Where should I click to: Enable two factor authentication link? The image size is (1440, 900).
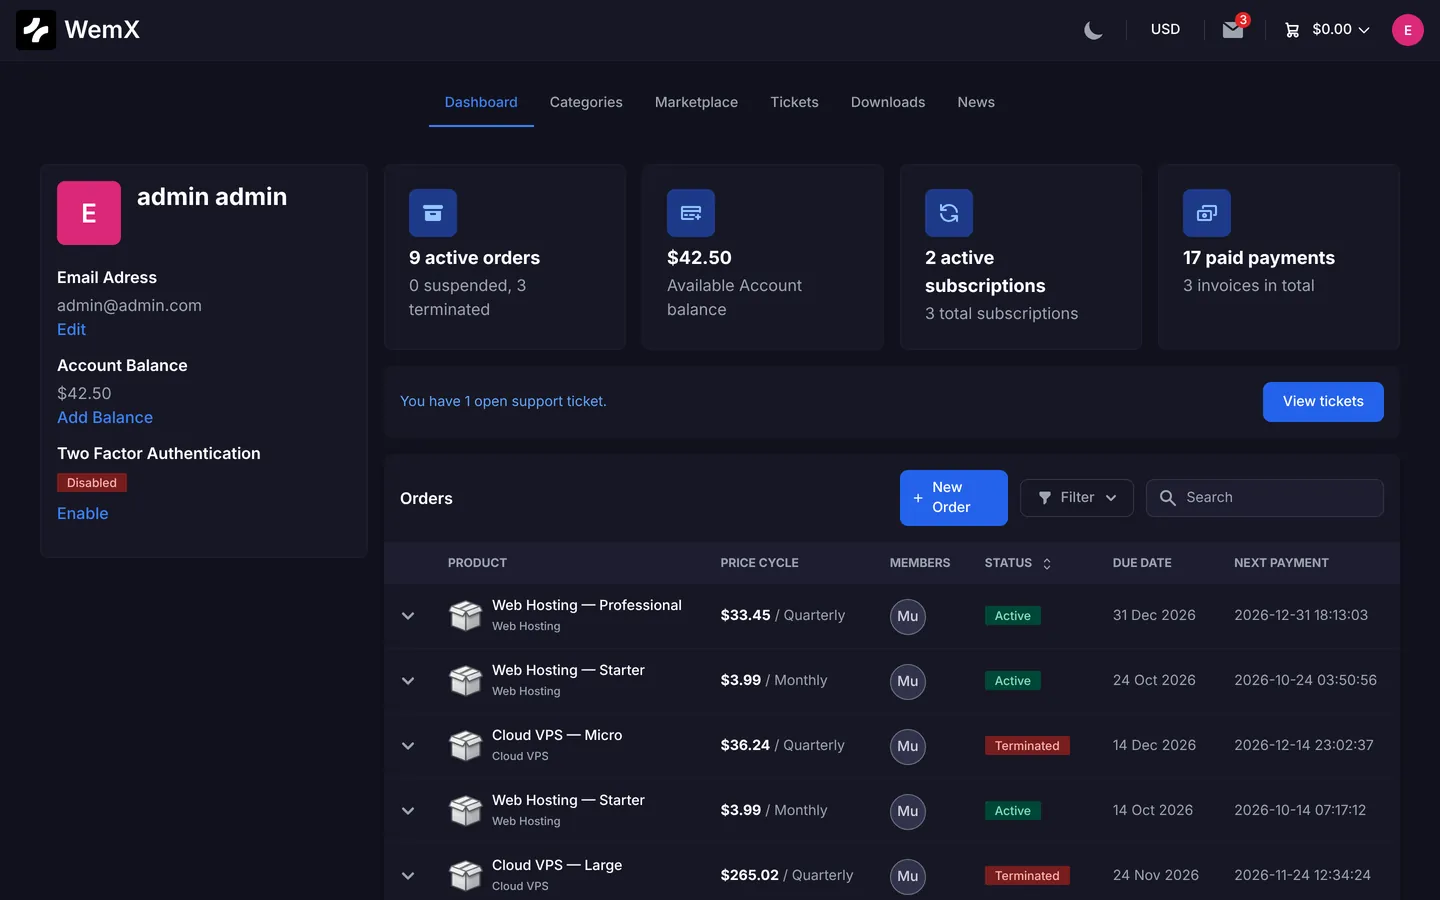[x=83, y=514]
